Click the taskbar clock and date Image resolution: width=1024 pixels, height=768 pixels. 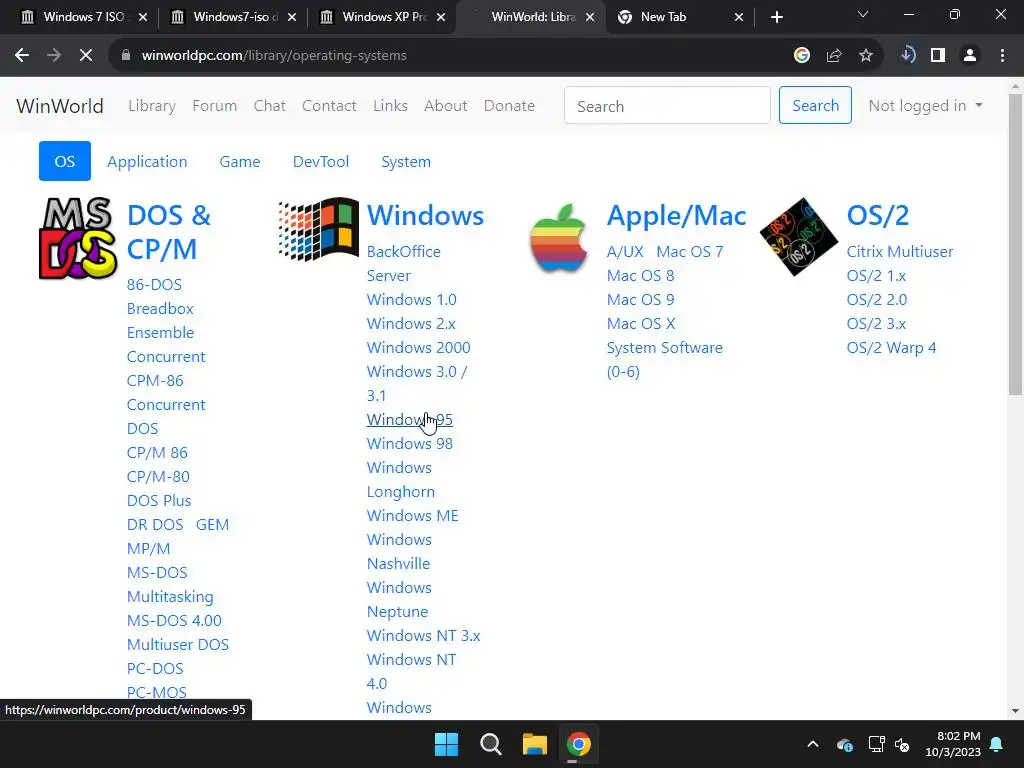953,744
